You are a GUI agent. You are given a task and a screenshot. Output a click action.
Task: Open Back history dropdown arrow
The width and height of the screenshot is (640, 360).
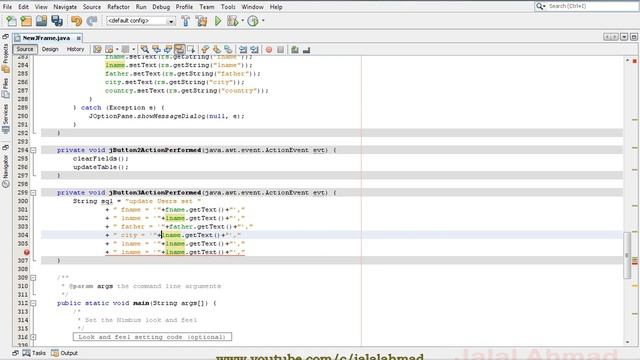coord(117,49)
